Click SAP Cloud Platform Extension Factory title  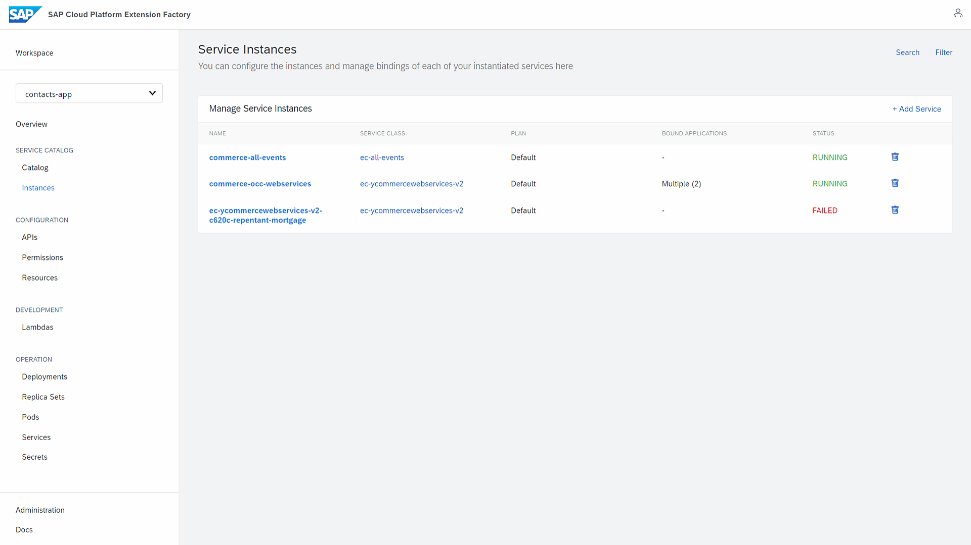(119, 14)
